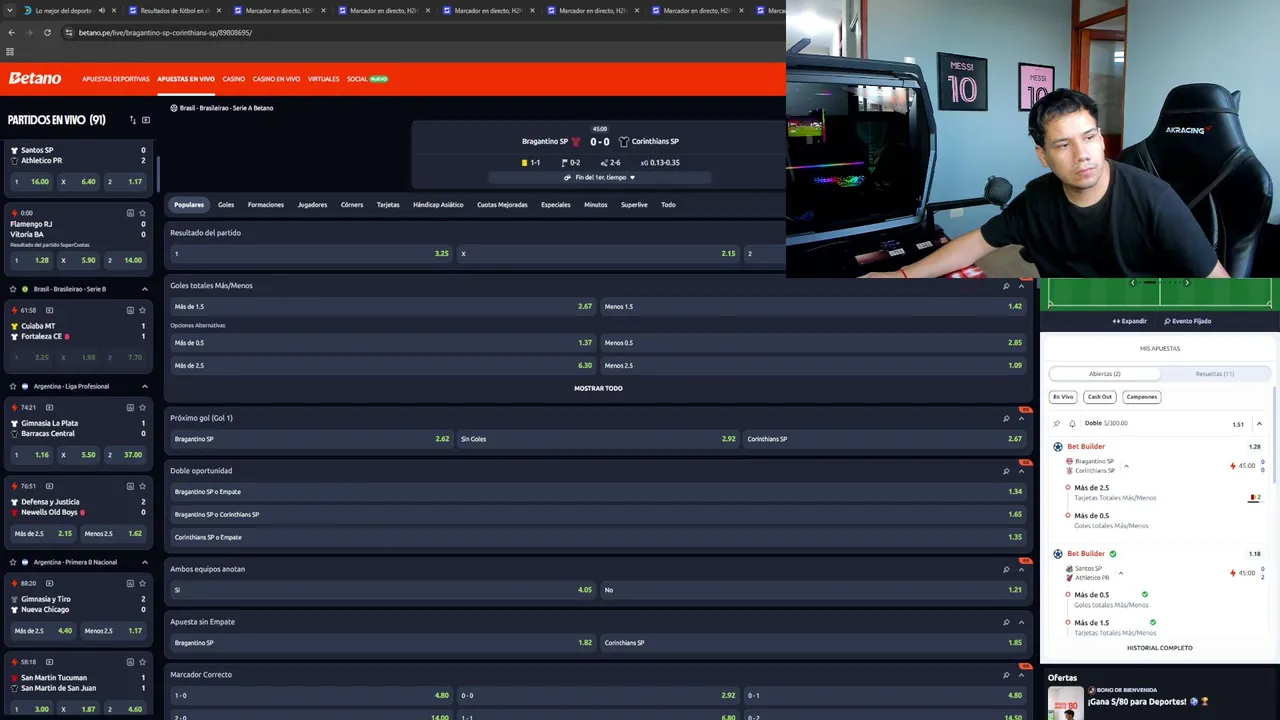
Task: Open the Tarjetas market tab
Action: click(388, 205)
